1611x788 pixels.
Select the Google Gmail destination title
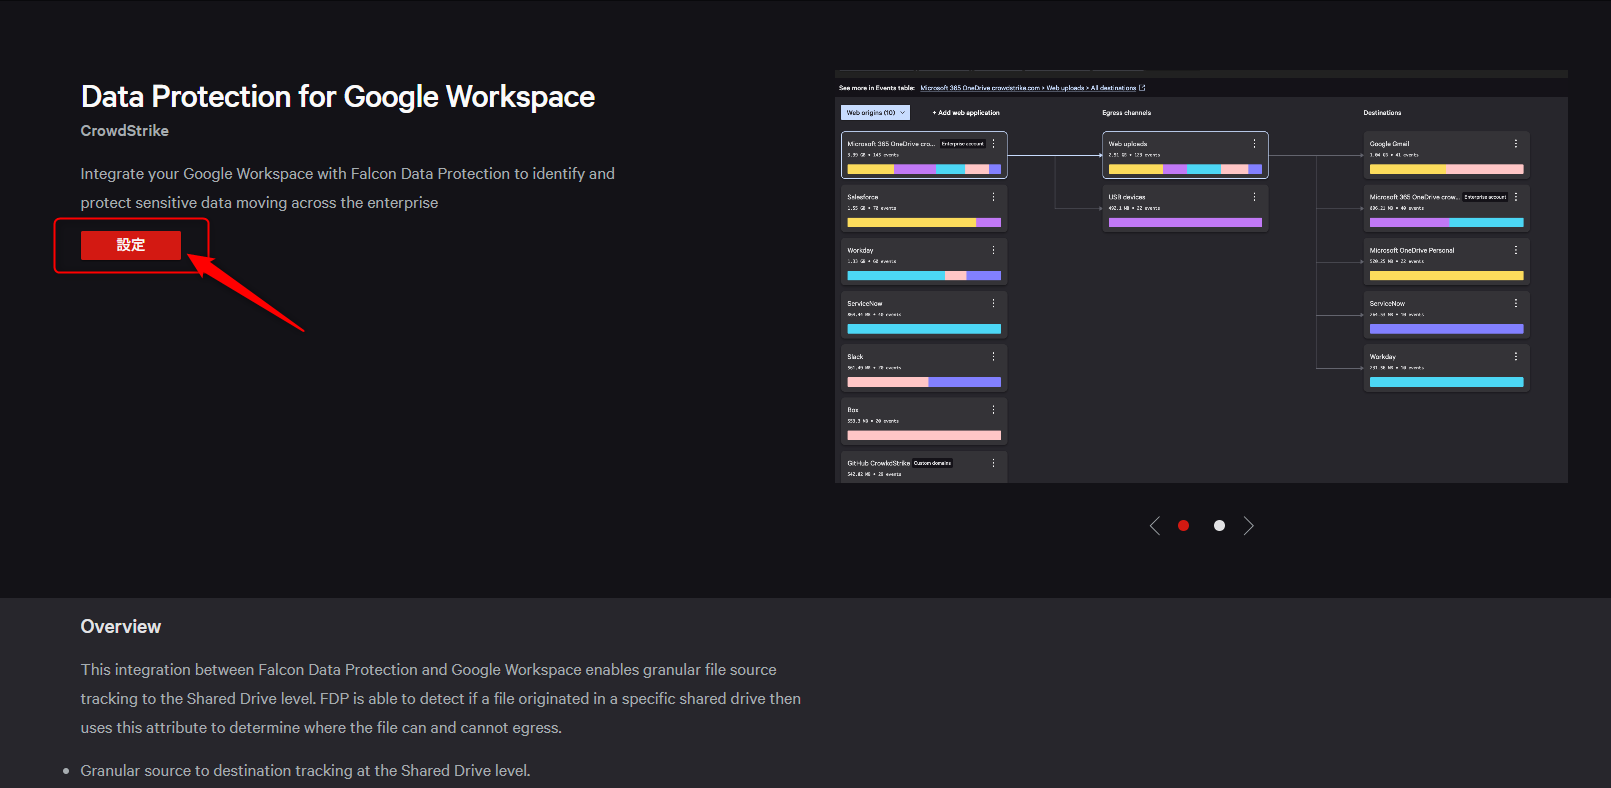1389,144
